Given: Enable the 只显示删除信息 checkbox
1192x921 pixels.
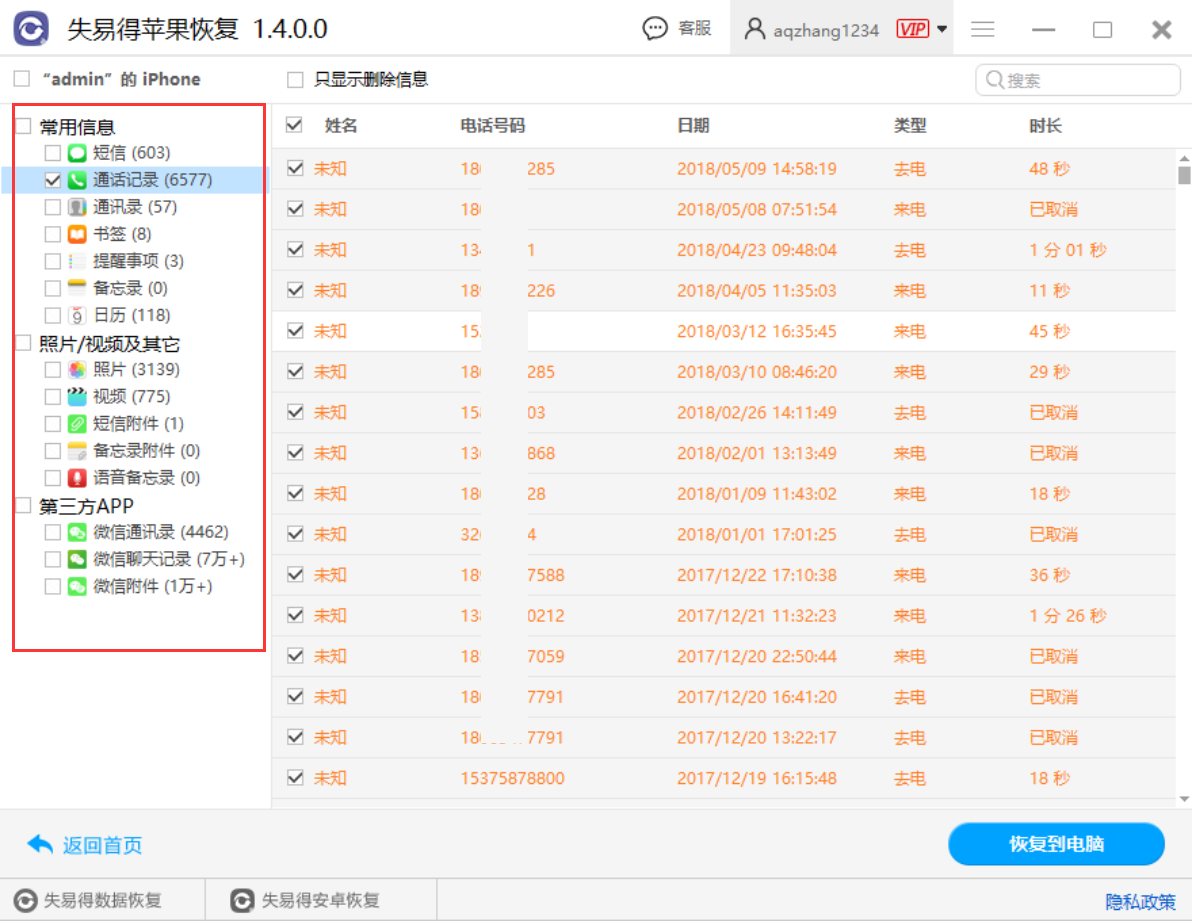Looking at the screenshot, I should pyautogui.click(x=294, y=79).
